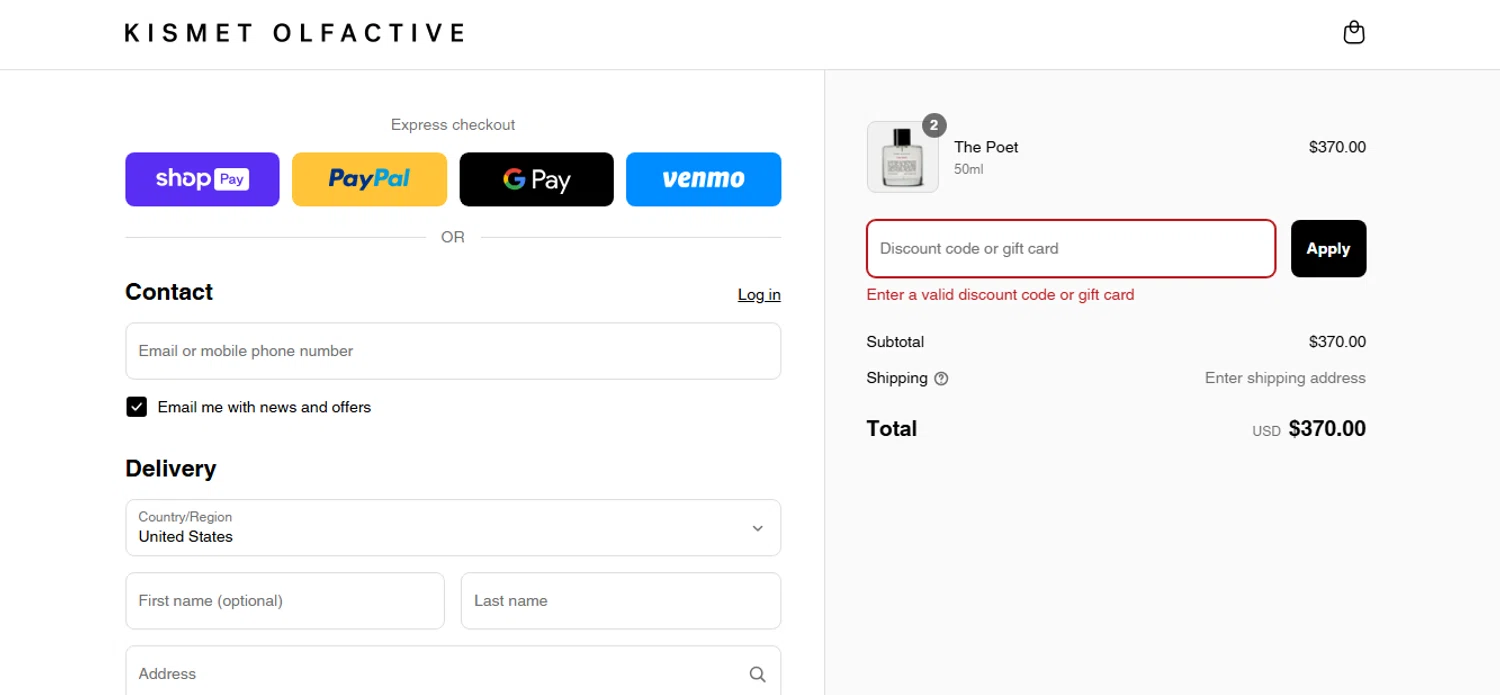Viewport: 1500px width, 695px height.
Task: Apply the discount code
Action: point(1328,248)
